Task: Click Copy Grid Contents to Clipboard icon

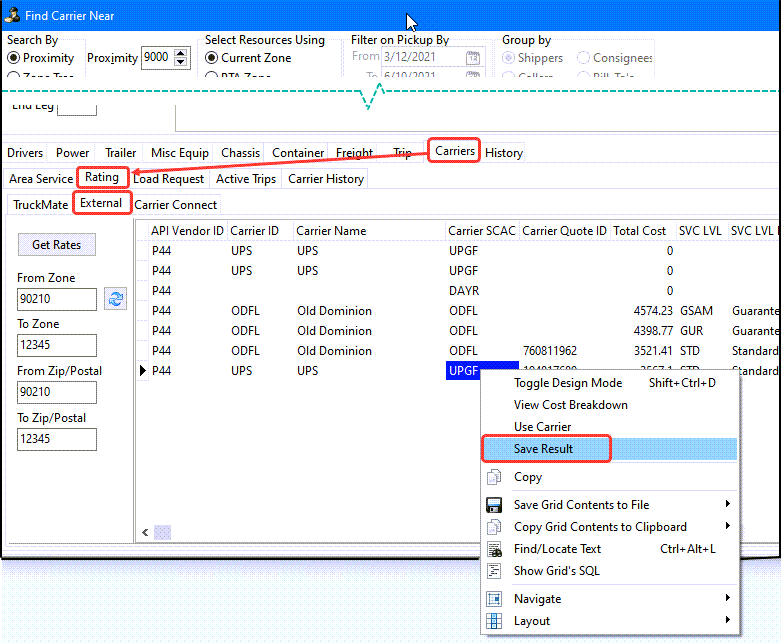Action: (494, 527)
